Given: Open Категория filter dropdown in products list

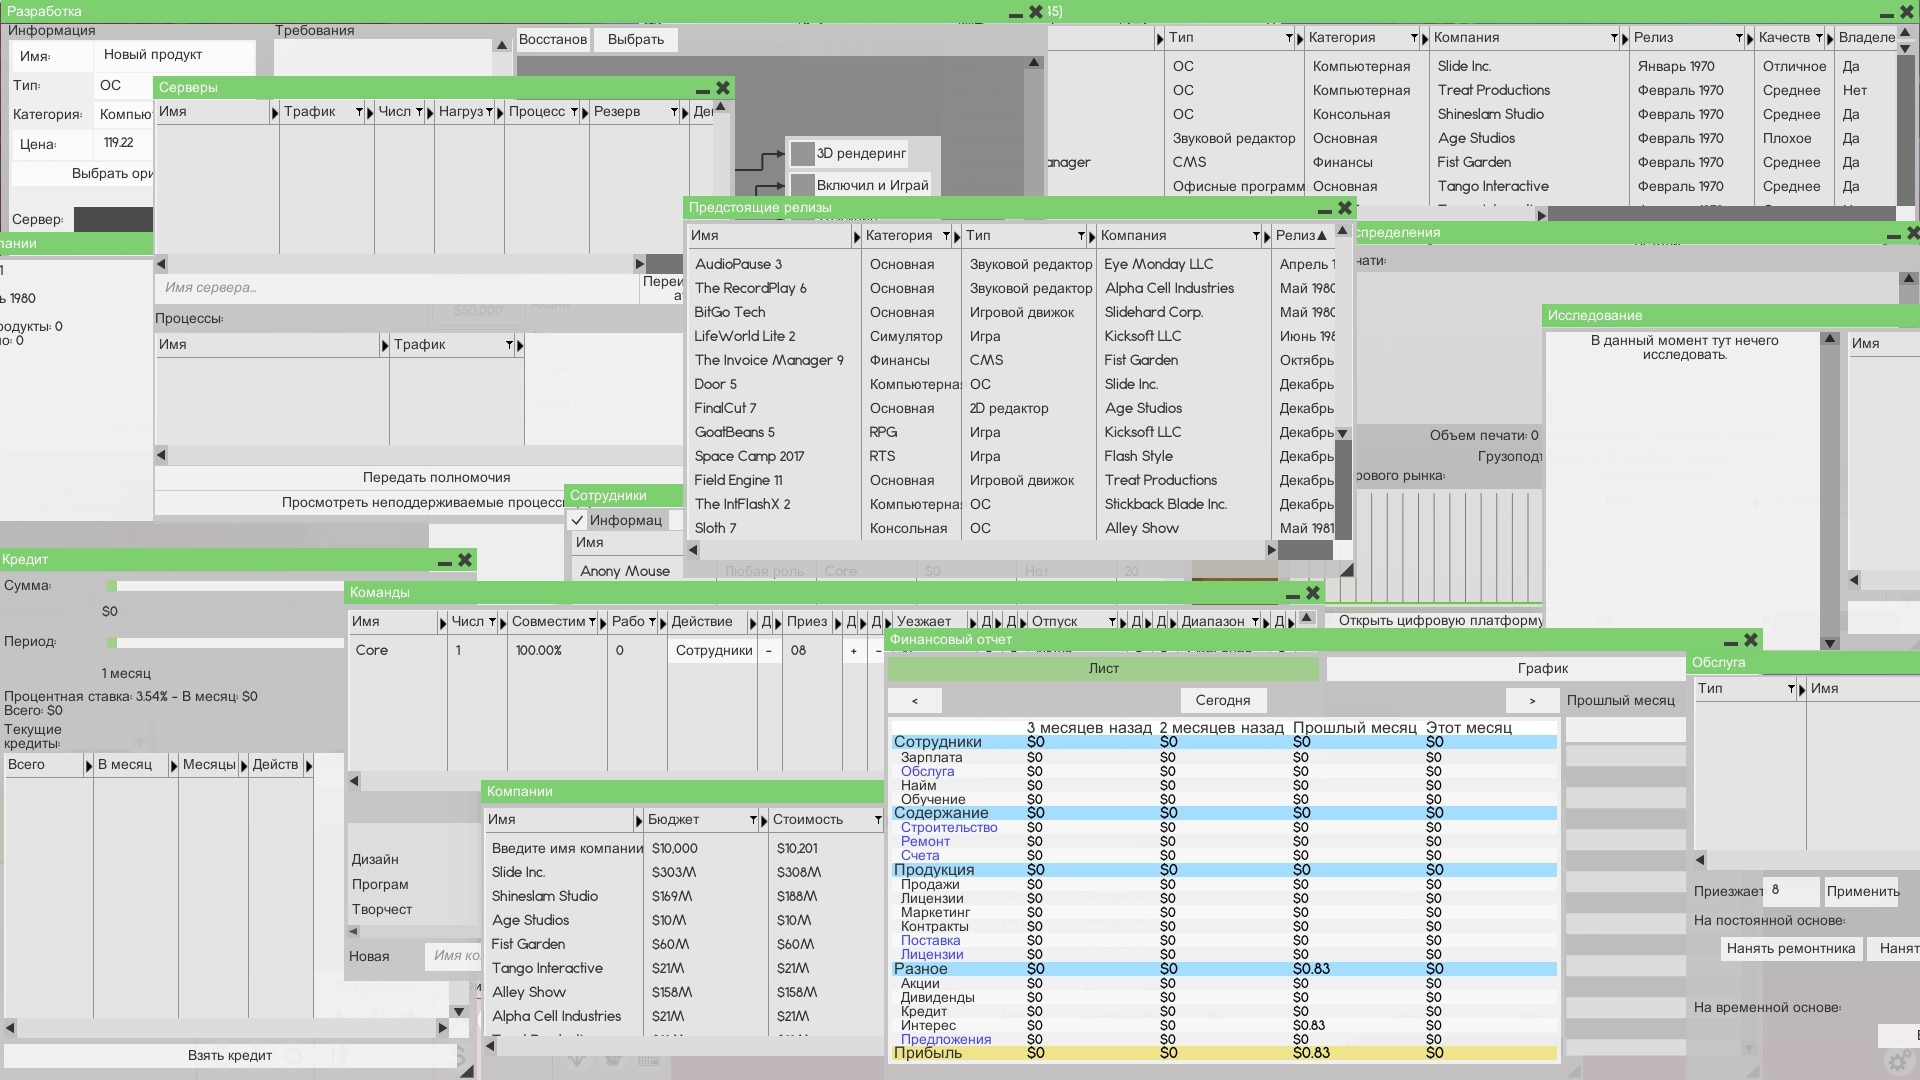Looking at the screenshot, I should pyautogui.click(x=1415, y=38).
